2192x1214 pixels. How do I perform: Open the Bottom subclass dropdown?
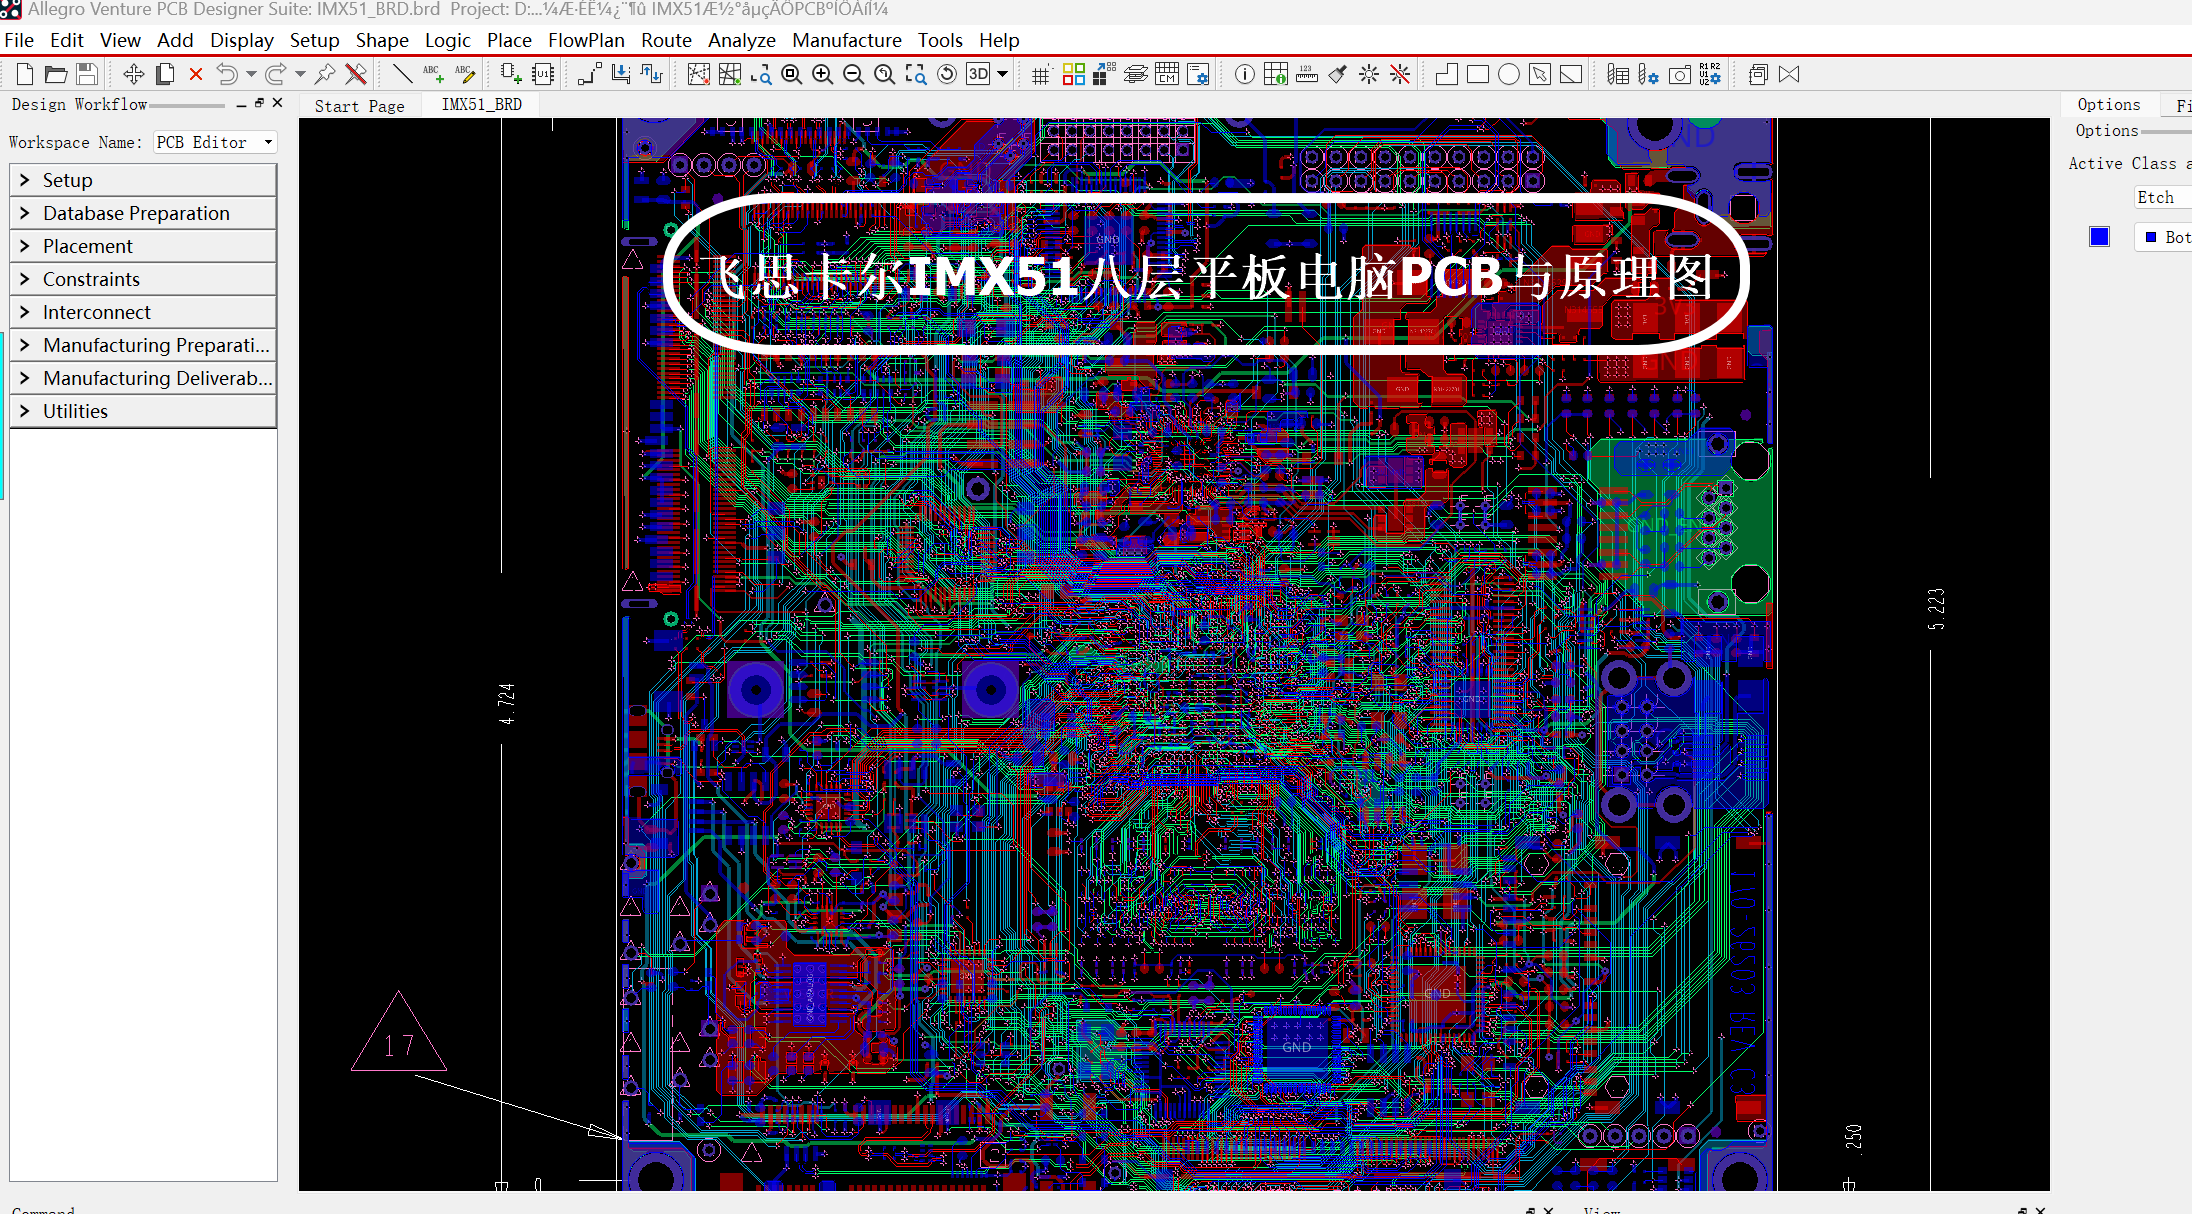pos(2163,237)
